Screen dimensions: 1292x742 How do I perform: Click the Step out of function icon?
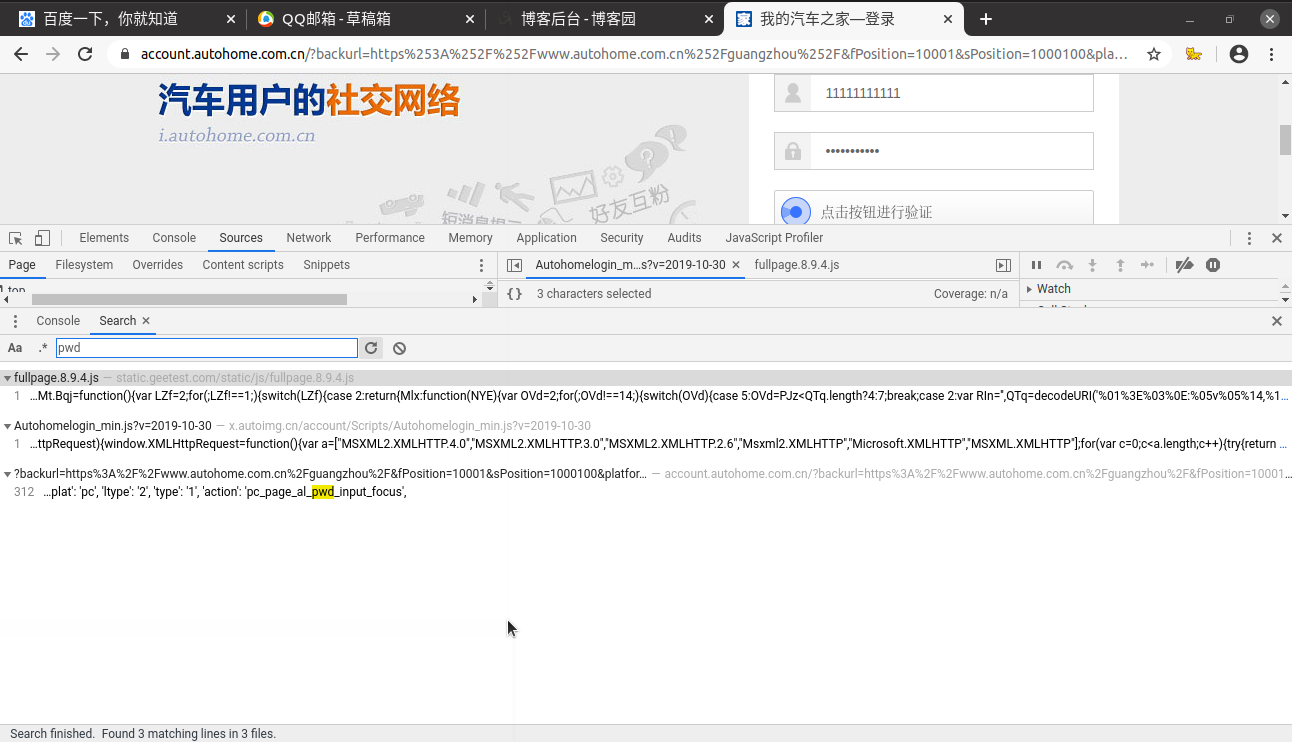point(1120,265)
